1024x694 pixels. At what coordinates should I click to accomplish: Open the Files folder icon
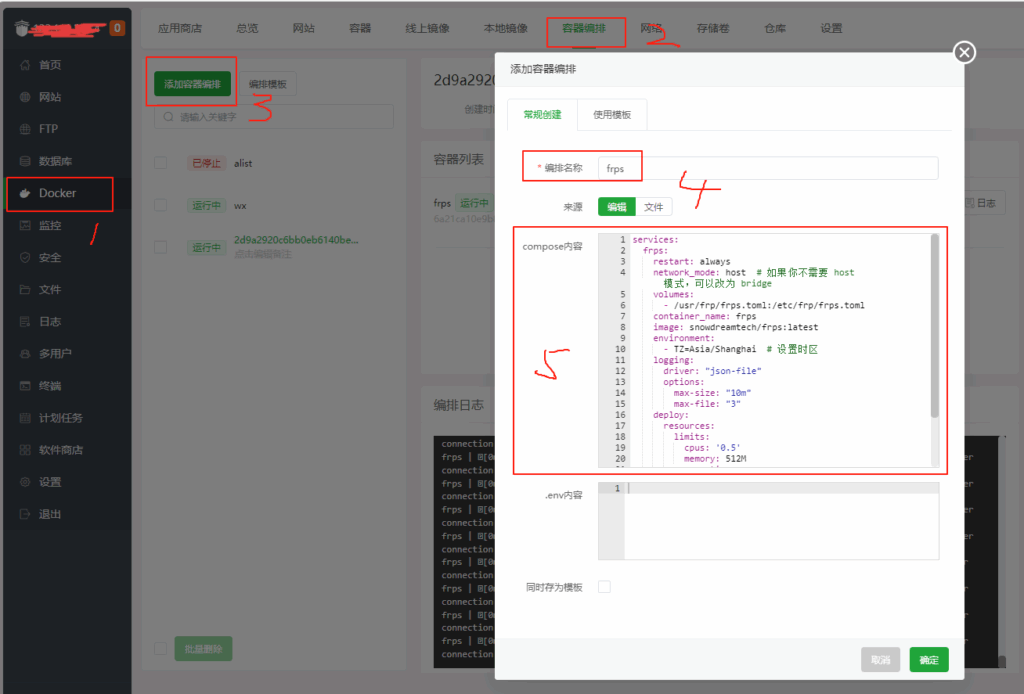(26, 289)
